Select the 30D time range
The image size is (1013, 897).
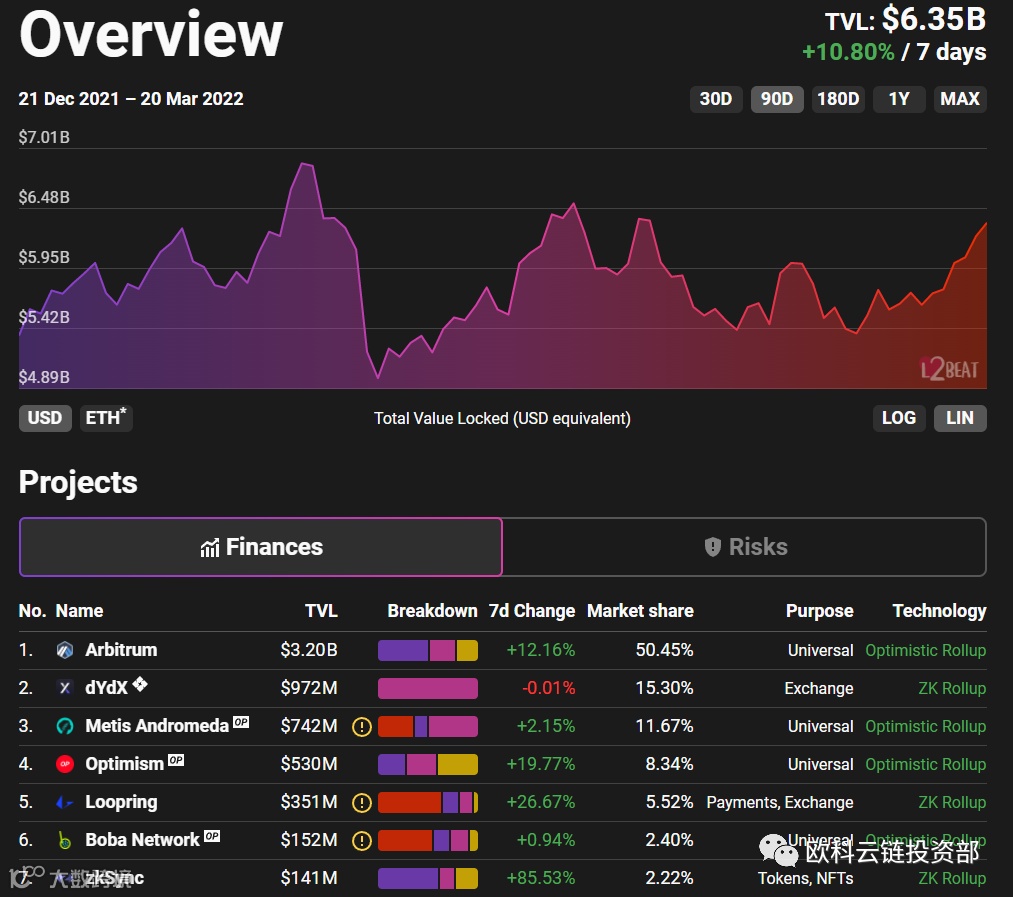716,99
